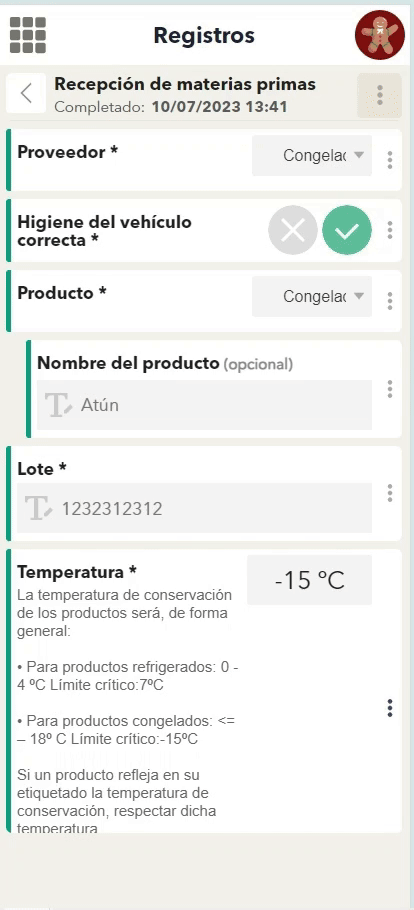Select the -15 °C temperature value box
This screenshot has height=910, width=414.
click(309, 580)
